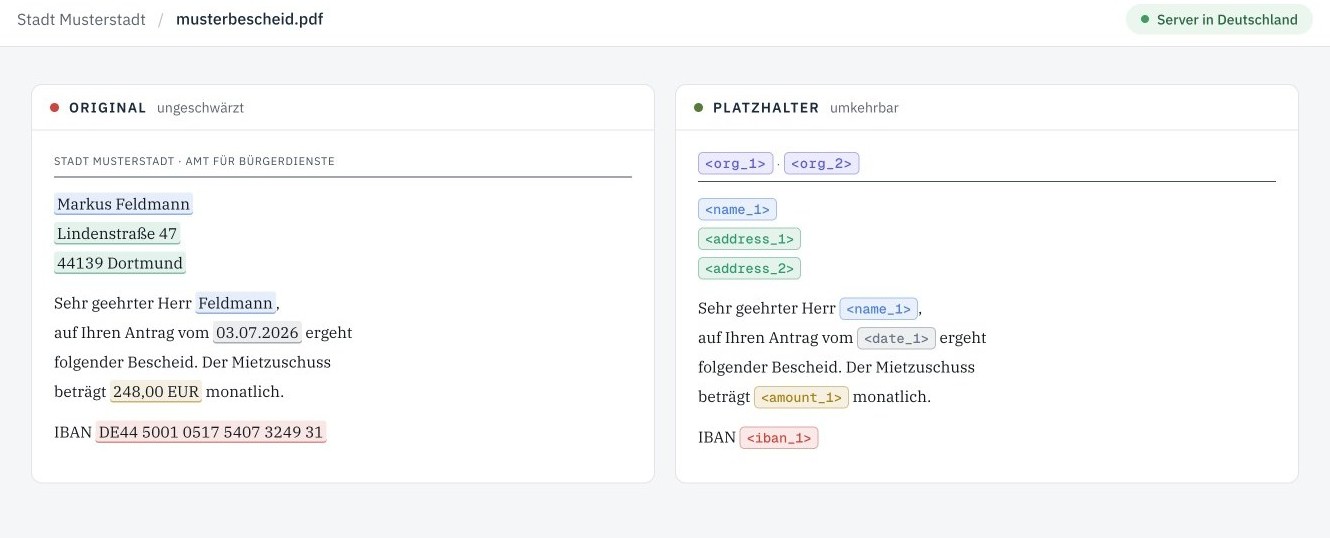Click the <iban_1> placeholder tag
The image size is (1330, 538).
click(779, 438)
